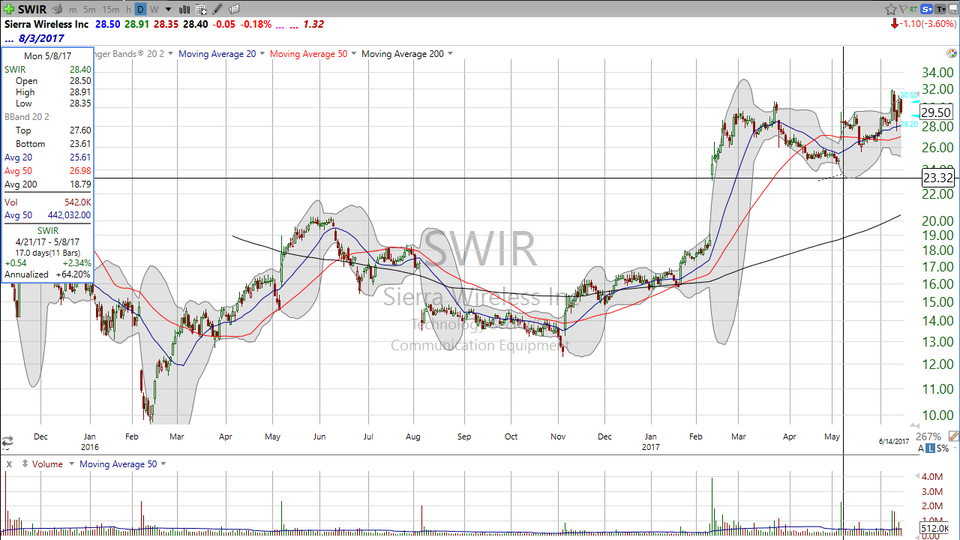Click the 267% zoom level
960x540 pixels.
coord(928,437)
